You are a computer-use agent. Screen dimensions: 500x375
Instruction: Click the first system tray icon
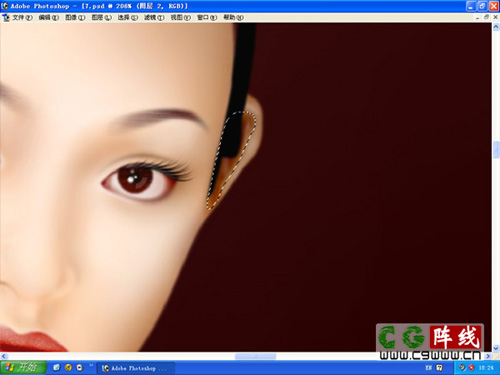(x=462, y=367)
